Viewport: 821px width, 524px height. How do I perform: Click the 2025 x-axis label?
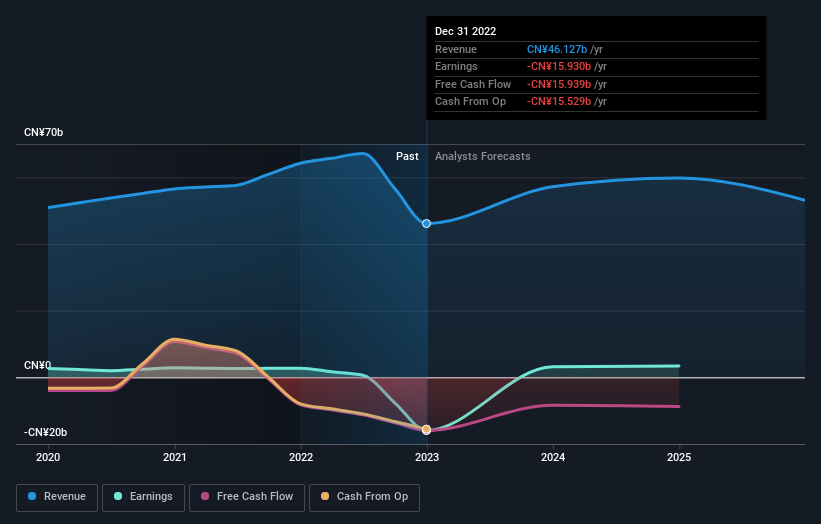click(679, 458)
